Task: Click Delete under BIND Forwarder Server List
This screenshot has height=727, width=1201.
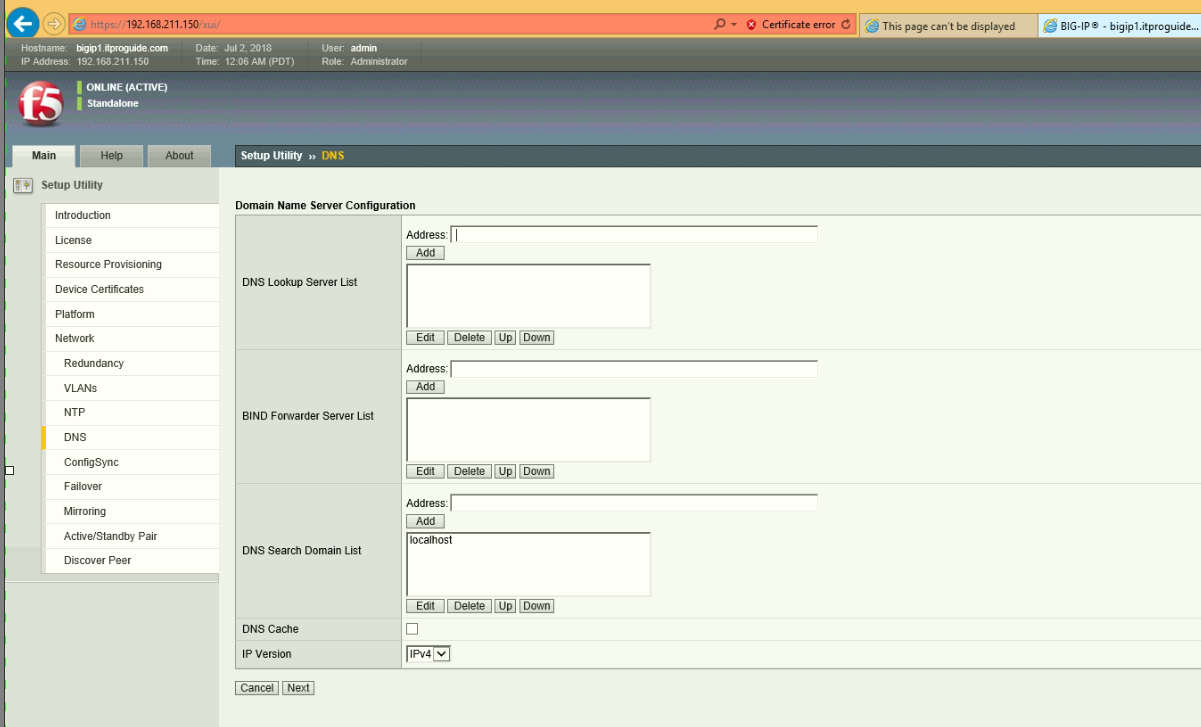Action: pos(469,472)
